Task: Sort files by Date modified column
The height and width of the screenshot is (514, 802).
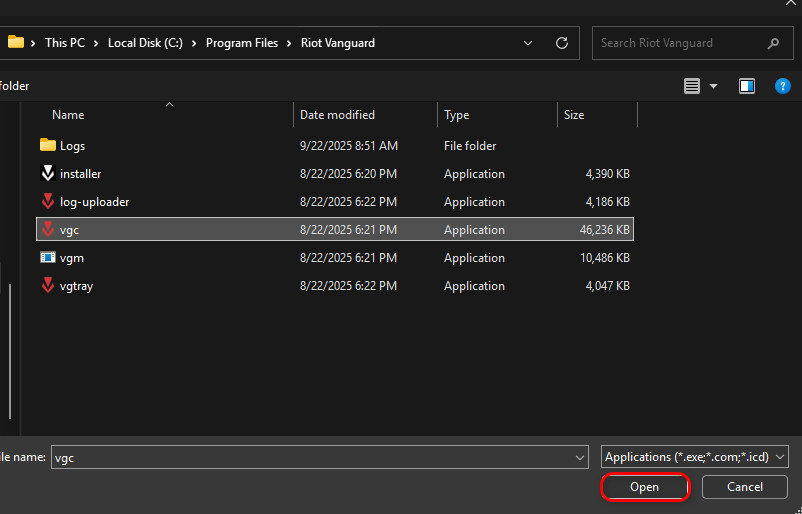Action: [x=337, y=115]
